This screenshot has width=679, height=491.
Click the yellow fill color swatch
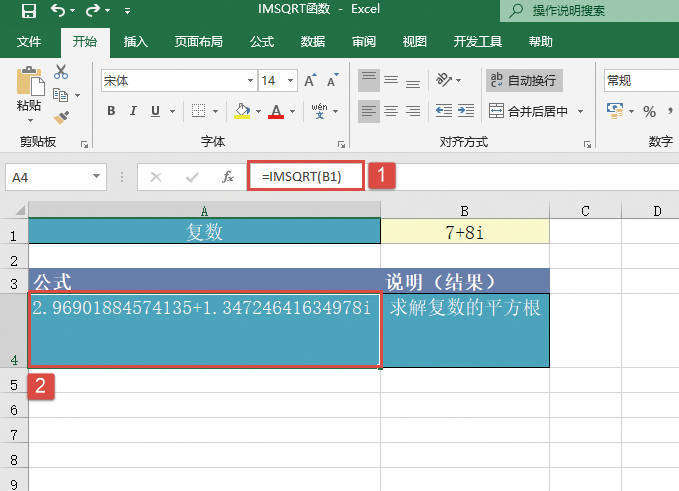click(x=241, y=111)
